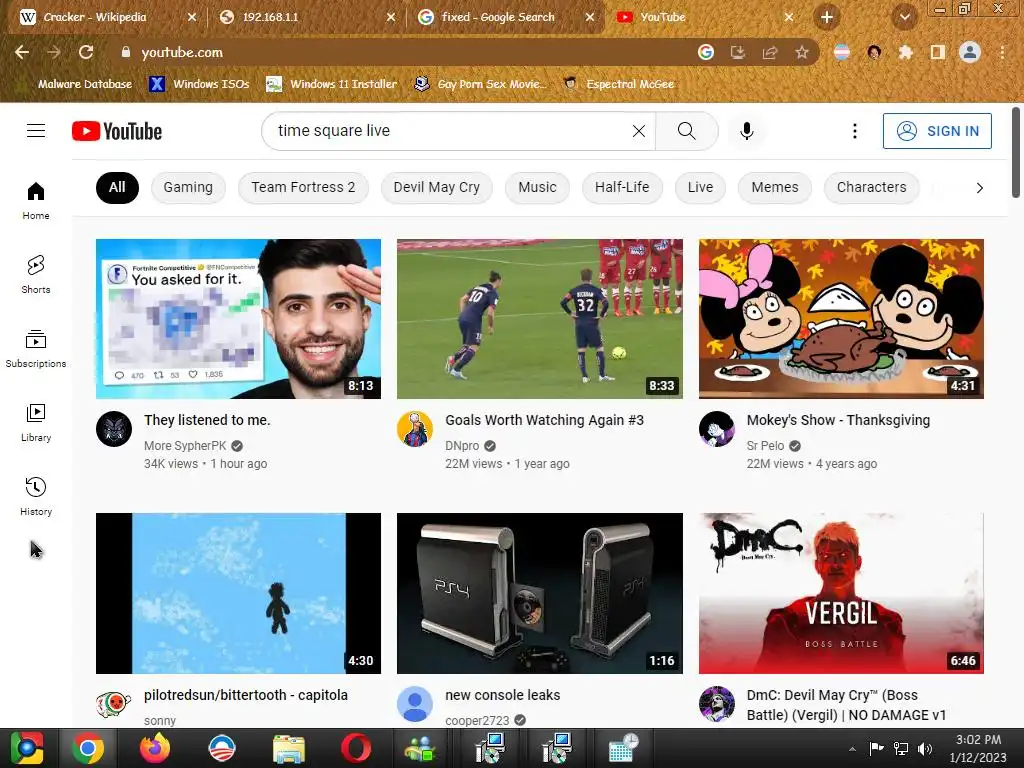Viewport: 1024px width, 768px height.
Task: Reload the page
Action: (x=86, y=52)
